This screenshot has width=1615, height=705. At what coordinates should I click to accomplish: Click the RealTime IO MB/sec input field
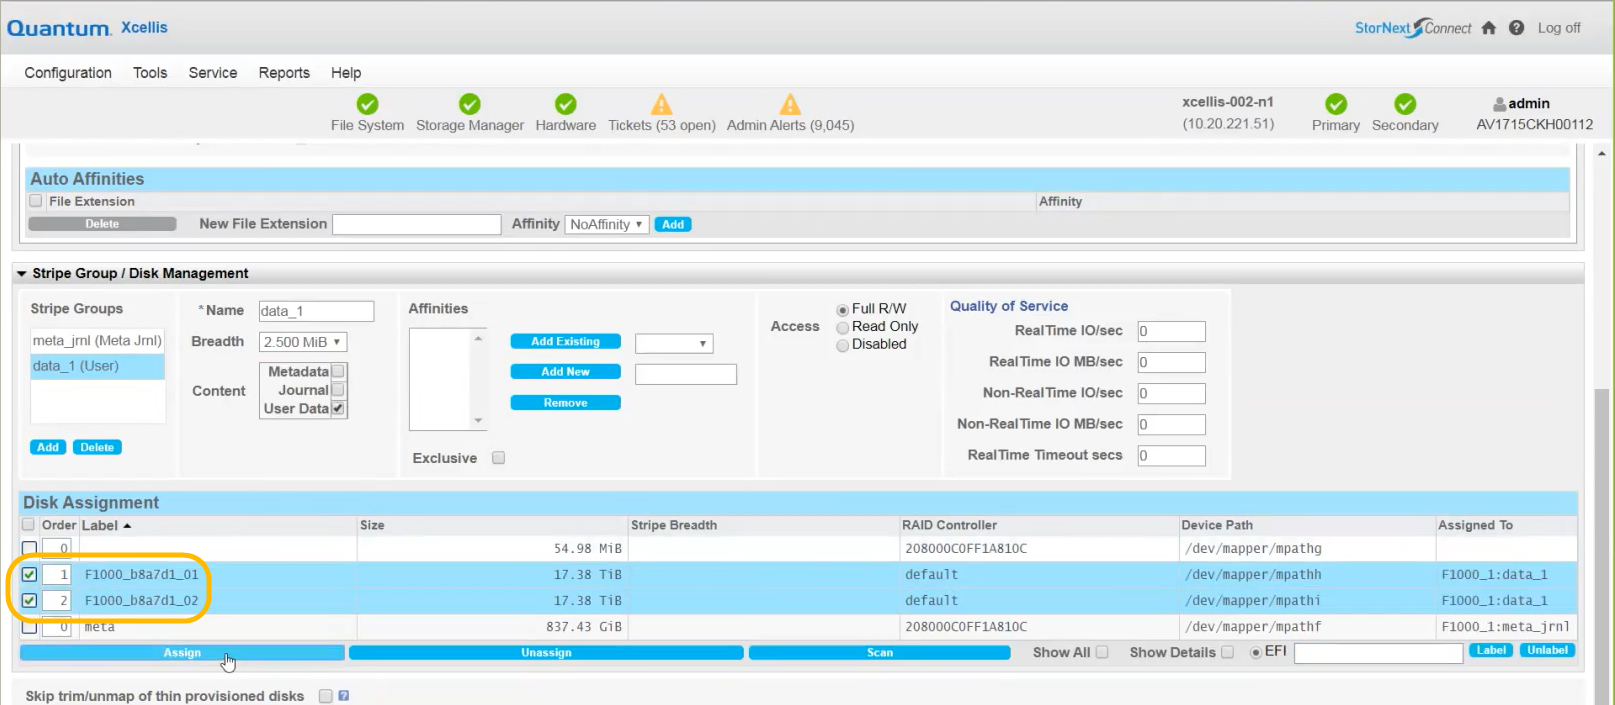click(1172, 362)
